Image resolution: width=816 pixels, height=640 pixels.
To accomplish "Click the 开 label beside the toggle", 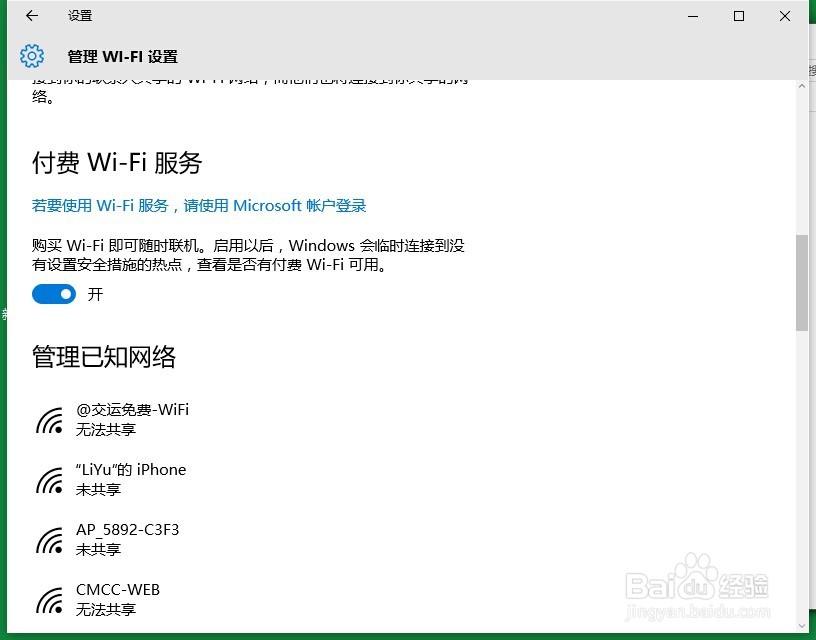I will [96, 294].
